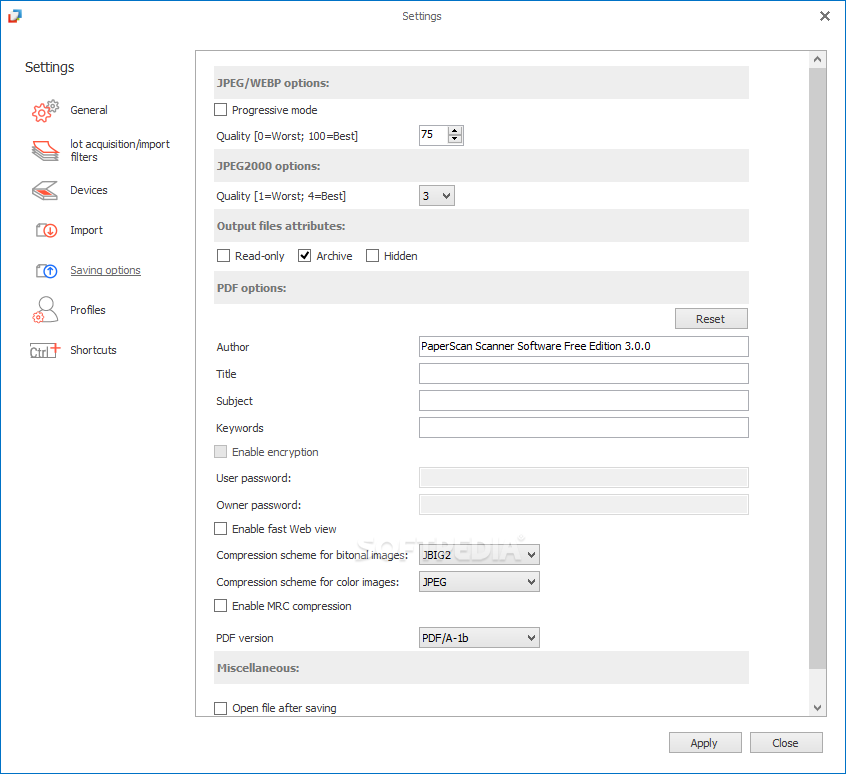Open the Shortcuts section
The width and height of the screenshot is (846, 774).
93,350
